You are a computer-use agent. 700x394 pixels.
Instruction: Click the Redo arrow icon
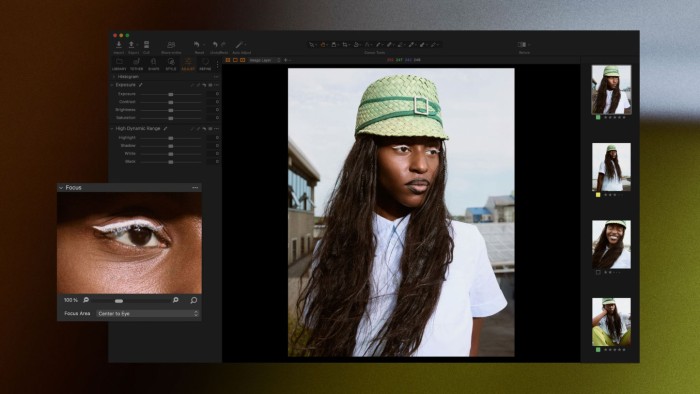pos(223,45)
